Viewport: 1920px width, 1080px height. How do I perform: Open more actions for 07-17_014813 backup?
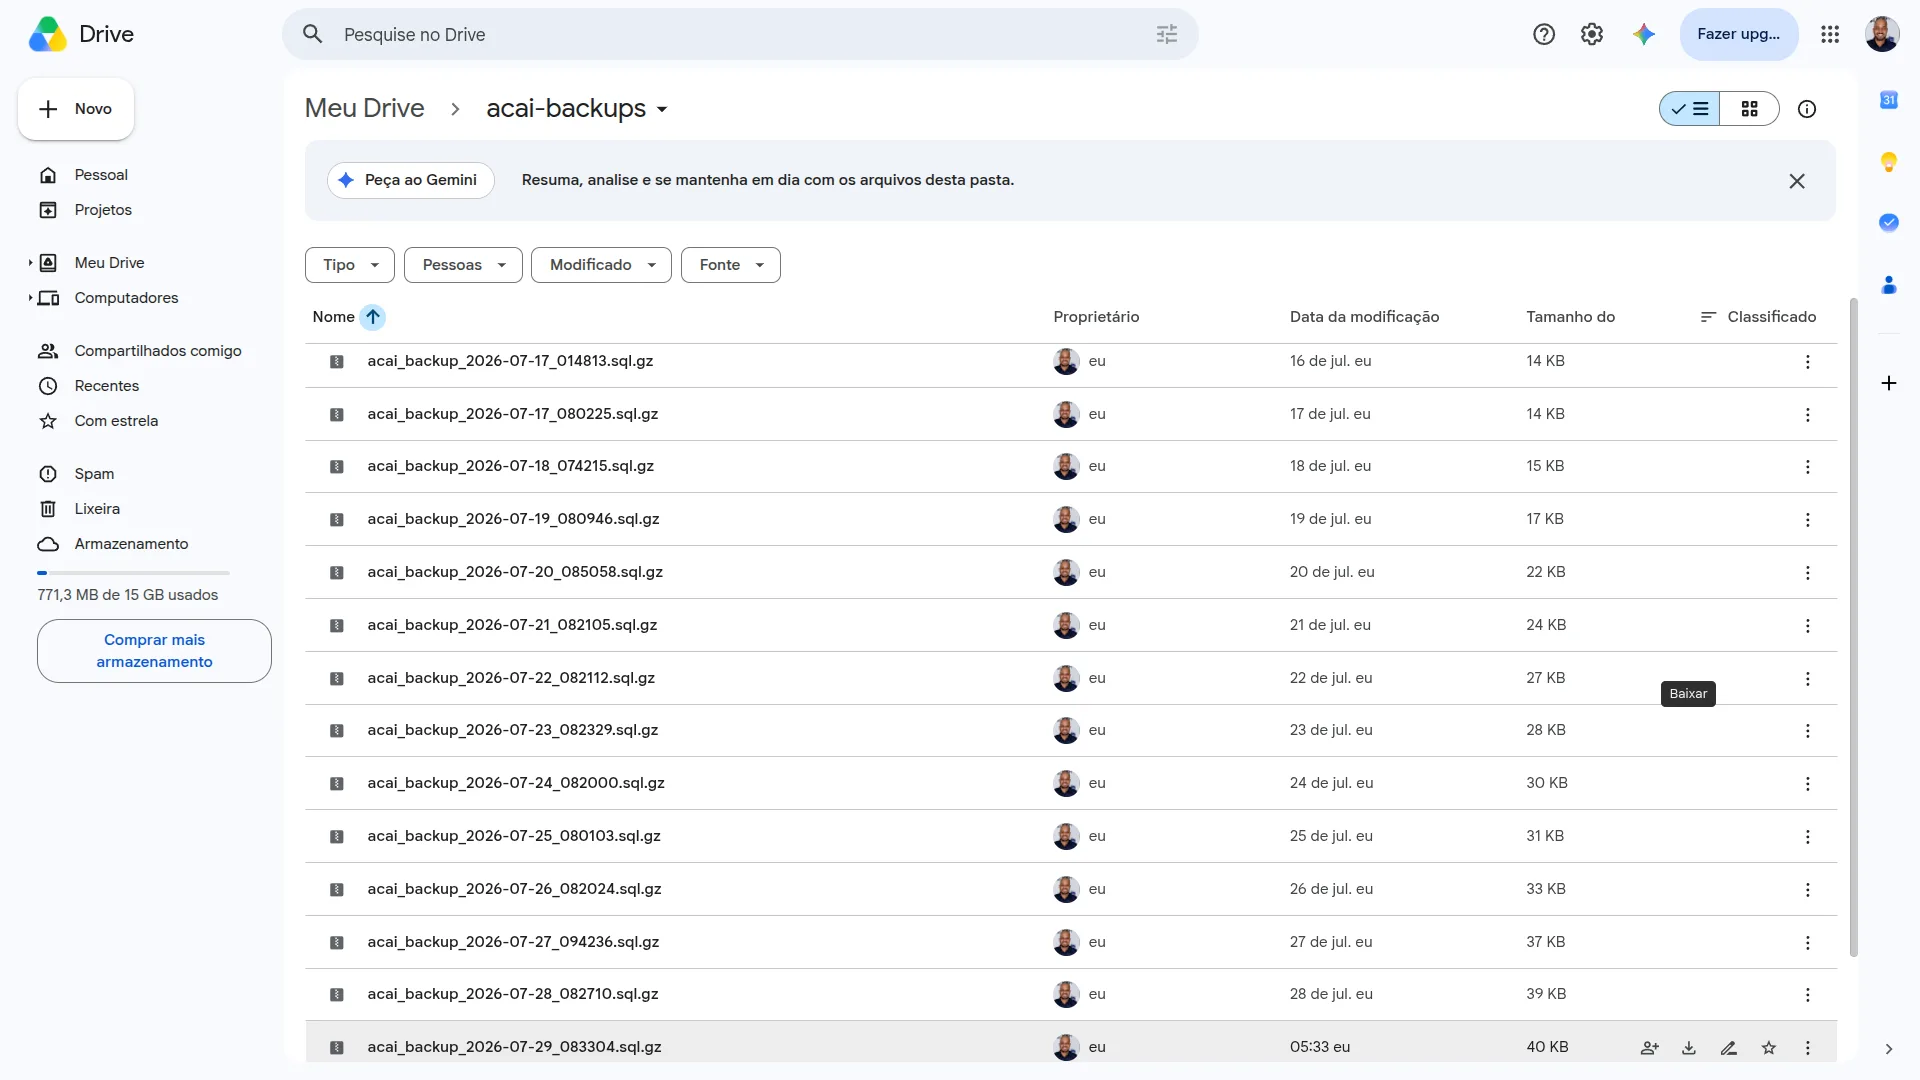click(x=1808, y=362)
